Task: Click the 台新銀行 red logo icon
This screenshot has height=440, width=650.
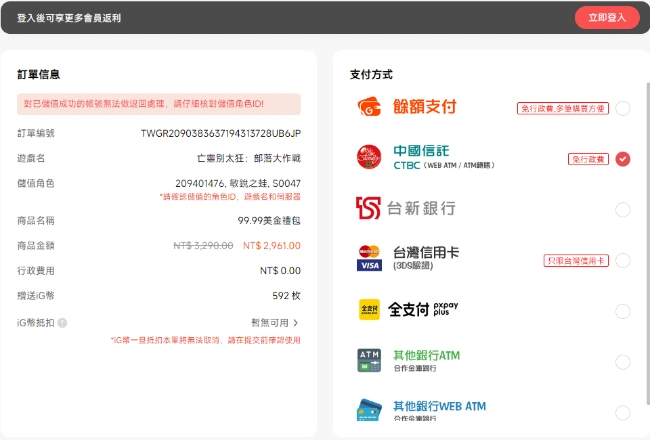Action: click(x=368, y=208)
